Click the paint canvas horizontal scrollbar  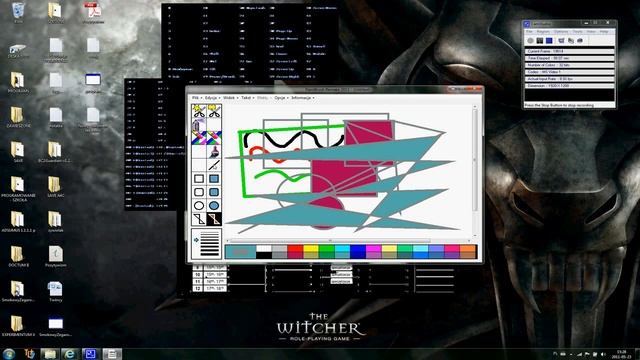click(350, 240)
